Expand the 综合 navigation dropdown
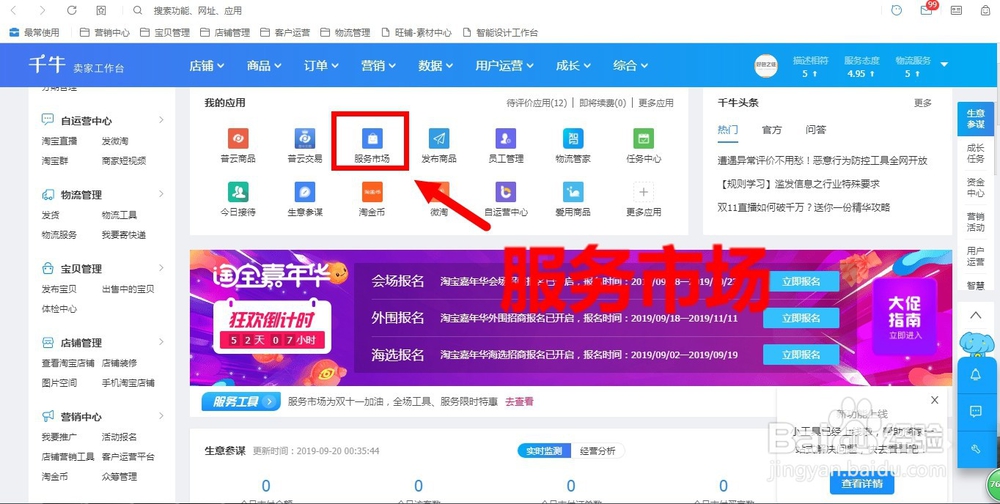Screen dimensions: 1000x504 631,65
